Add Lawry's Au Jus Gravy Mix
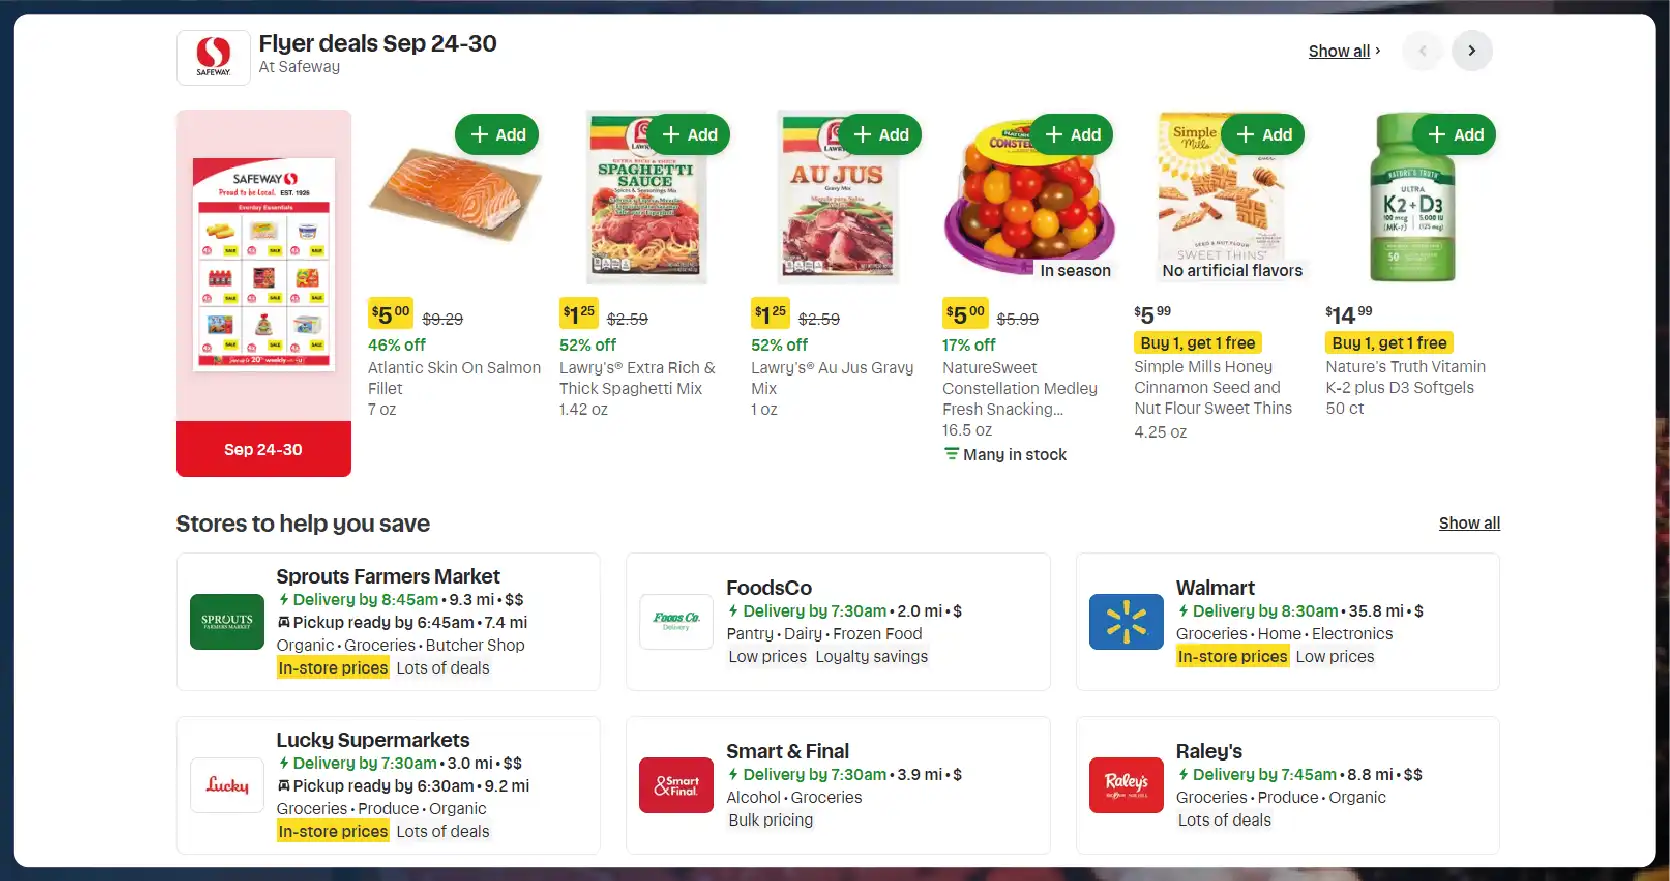1670x881 pixels. point(880,135)
